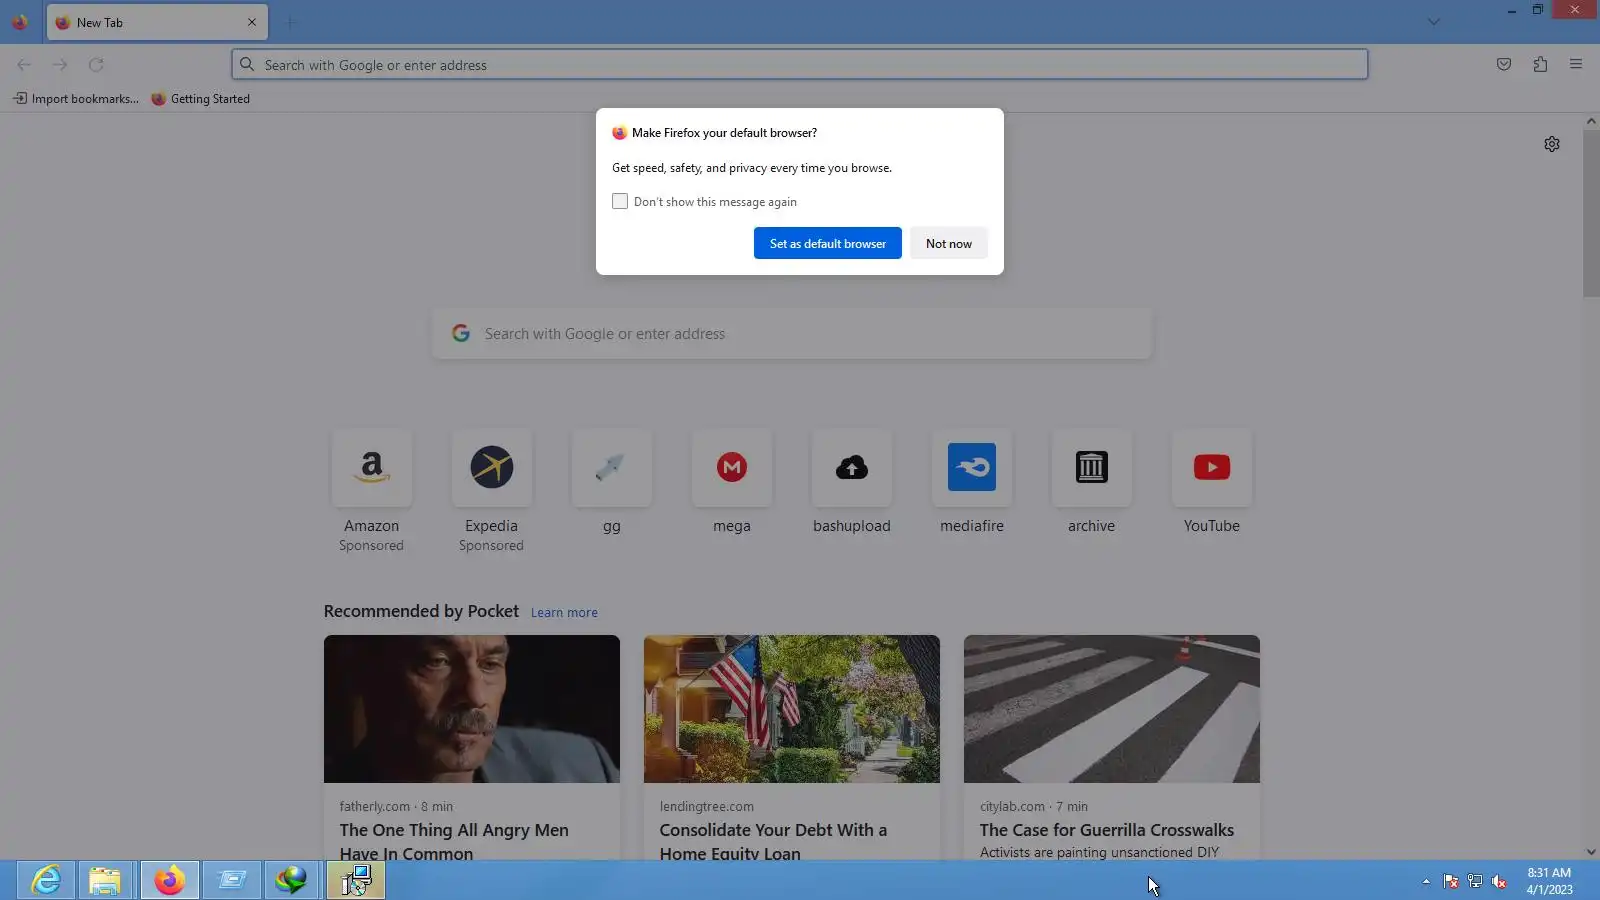1600x900 pixels.
Task: Click the vertical scrollbar thumb
Action: [x=1591, y=213]
